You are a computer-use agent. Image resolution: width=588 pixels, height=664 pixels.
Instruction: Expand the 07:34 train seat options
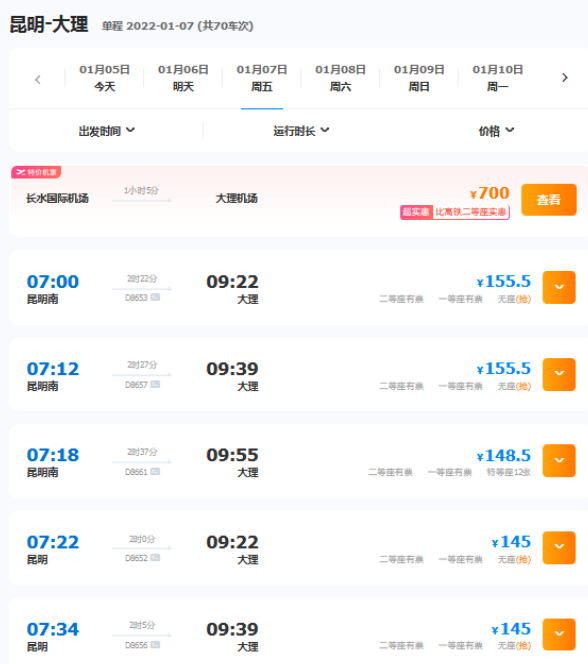[x=559, y=634]
